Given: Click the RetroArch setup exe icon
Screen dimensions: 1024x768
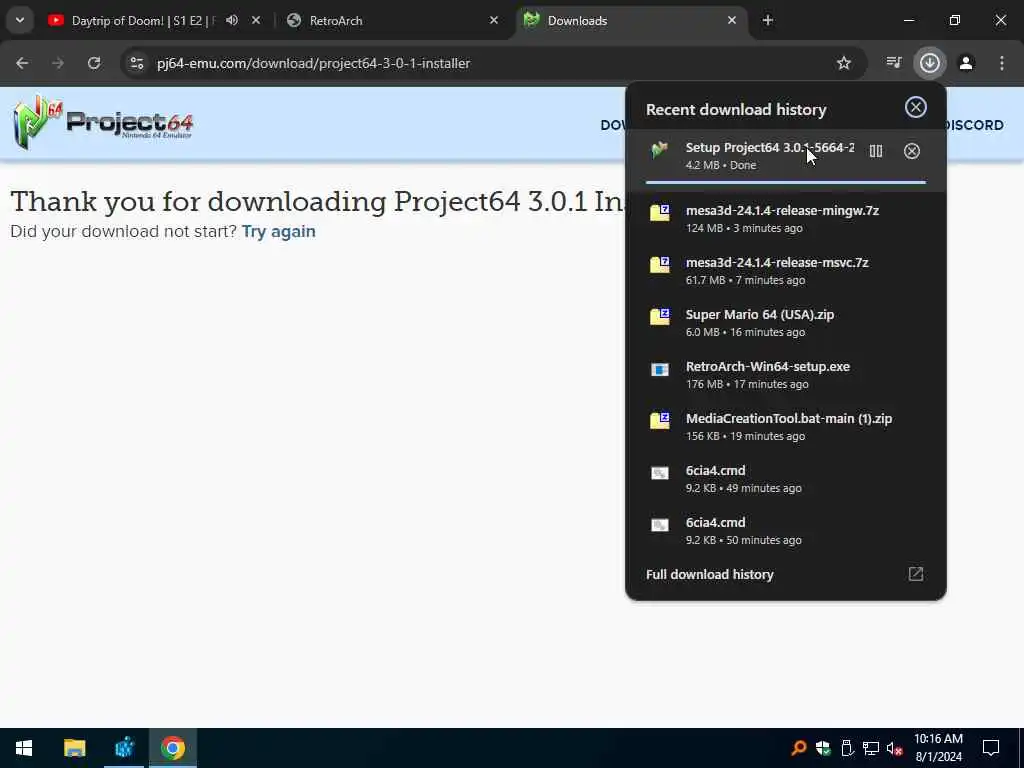Looking at the screenshot, I should pyautogui.click(x=660, y=370).
